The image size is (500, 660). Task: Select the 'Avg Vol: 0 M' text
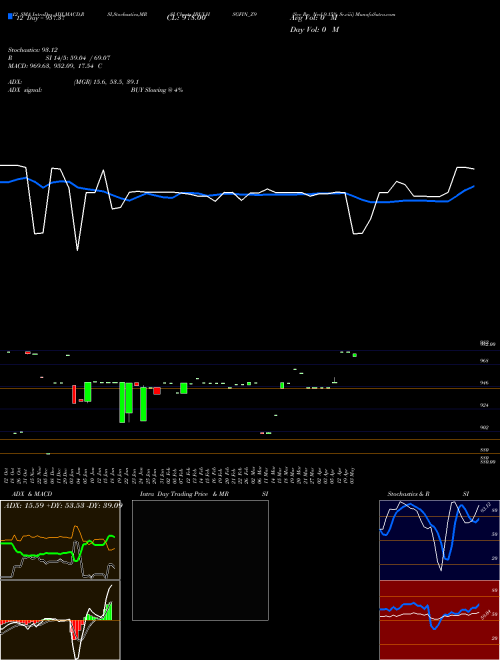pos(314,18)
